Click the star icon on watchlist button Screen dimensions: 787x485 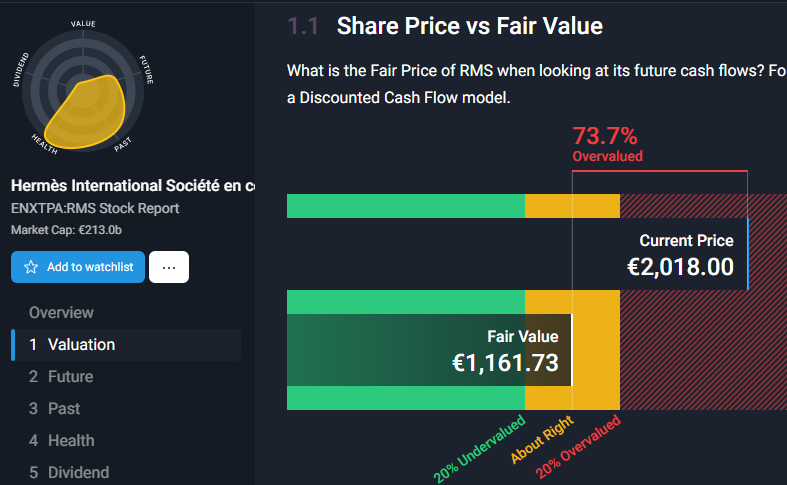(31, 267)
